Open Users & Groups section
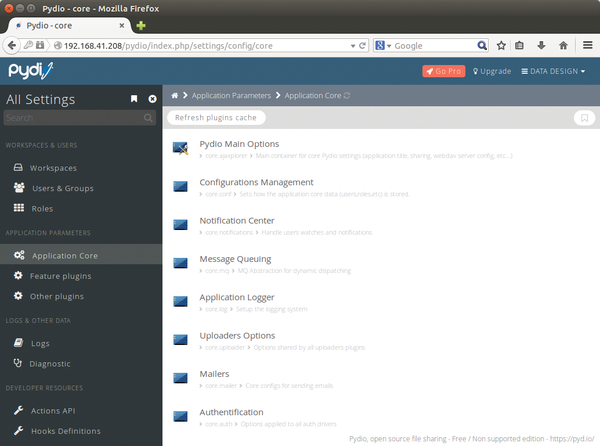Image resolution: width=600 pixels, height=446 pixels. (63, 188)
